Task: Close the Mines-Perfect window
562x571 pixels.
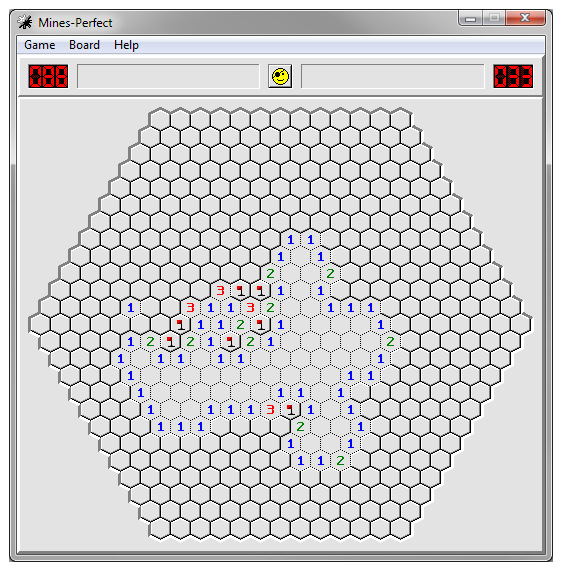Action: [x=525, y=18]
